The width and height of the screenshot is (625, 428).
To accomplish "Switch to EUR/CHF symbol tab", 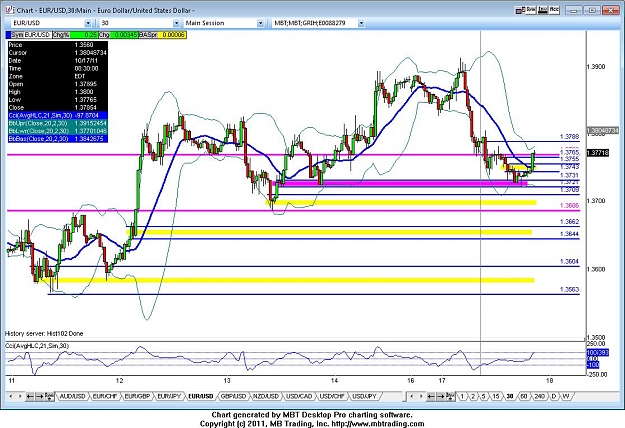I will tap(104, 396).
